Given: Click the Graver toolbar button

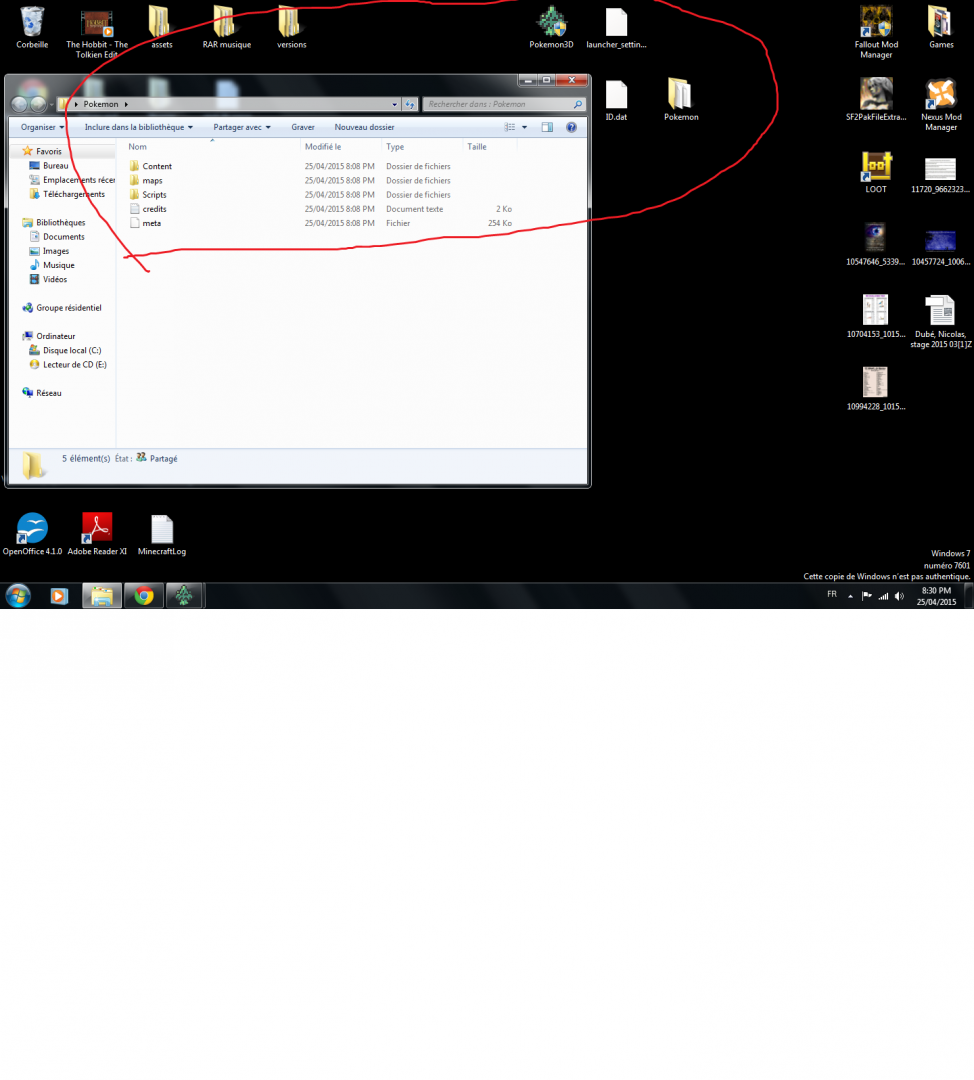Looking at the screenshot, I should [x=302, y=127].
